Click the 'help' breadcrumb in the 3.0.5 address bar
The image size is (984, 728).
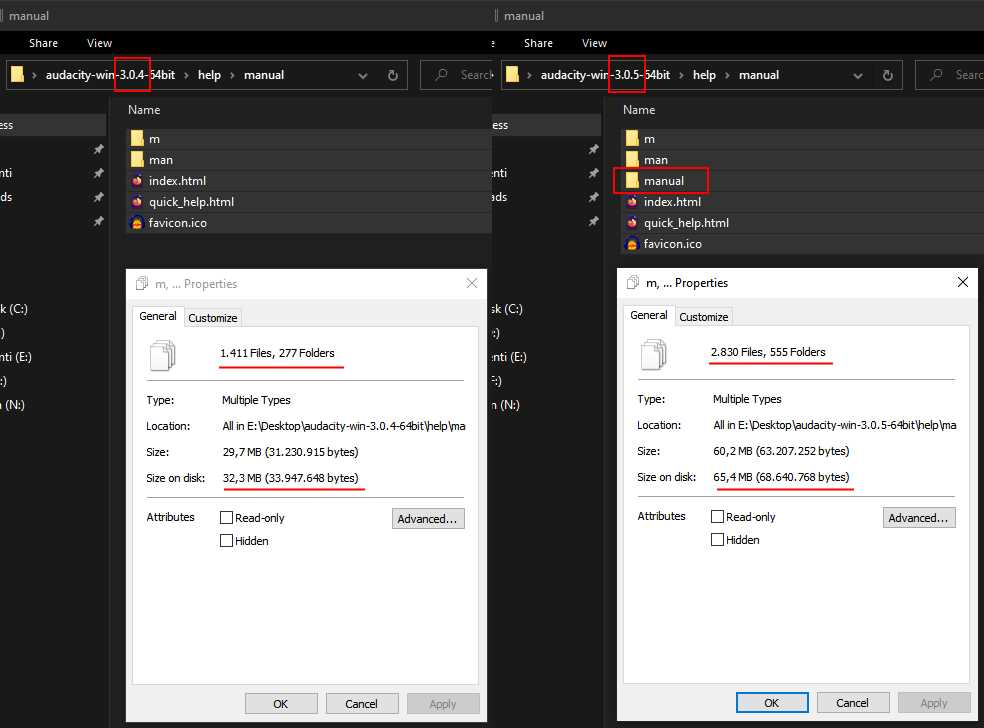coord(704,75)
